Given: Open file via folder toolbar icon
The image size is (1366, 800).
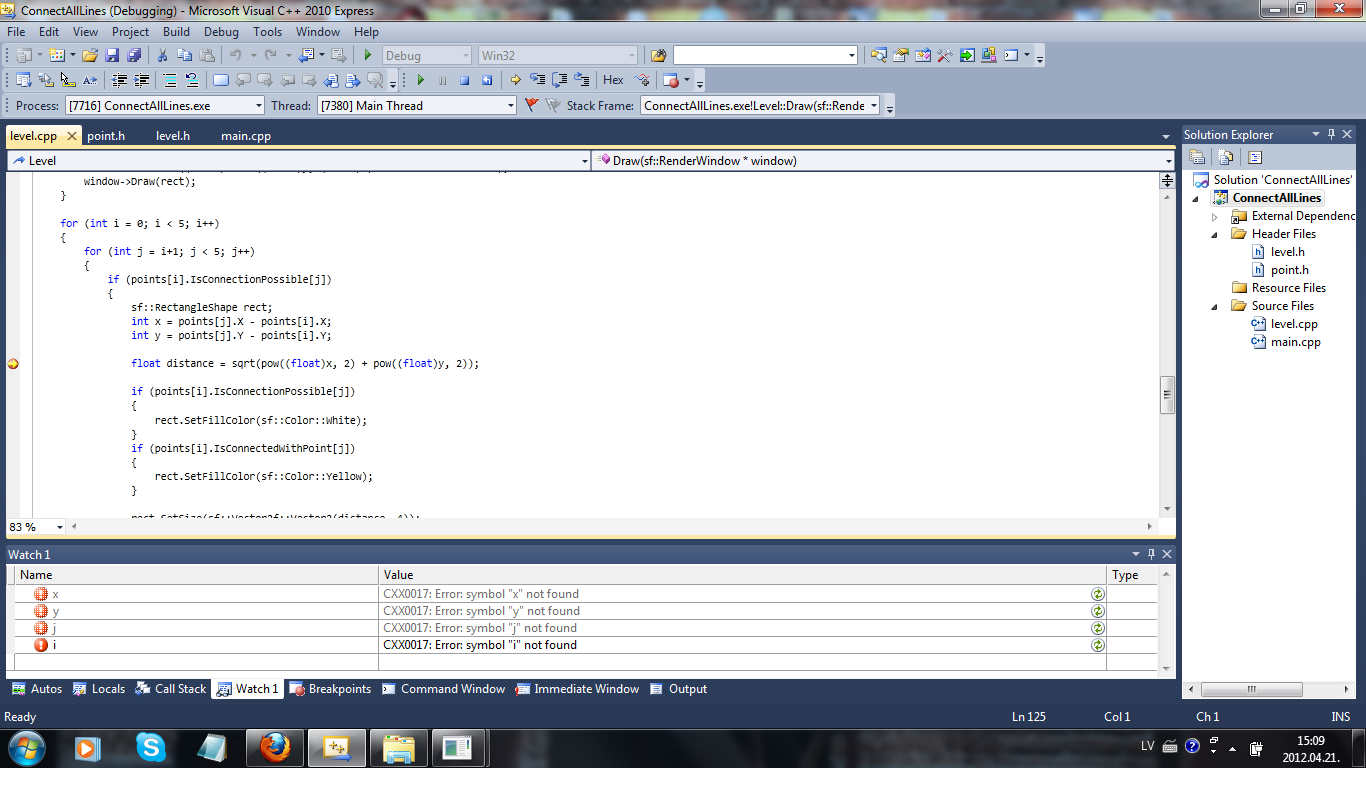Looking at the screenshot, I should [x=90, y=55].
